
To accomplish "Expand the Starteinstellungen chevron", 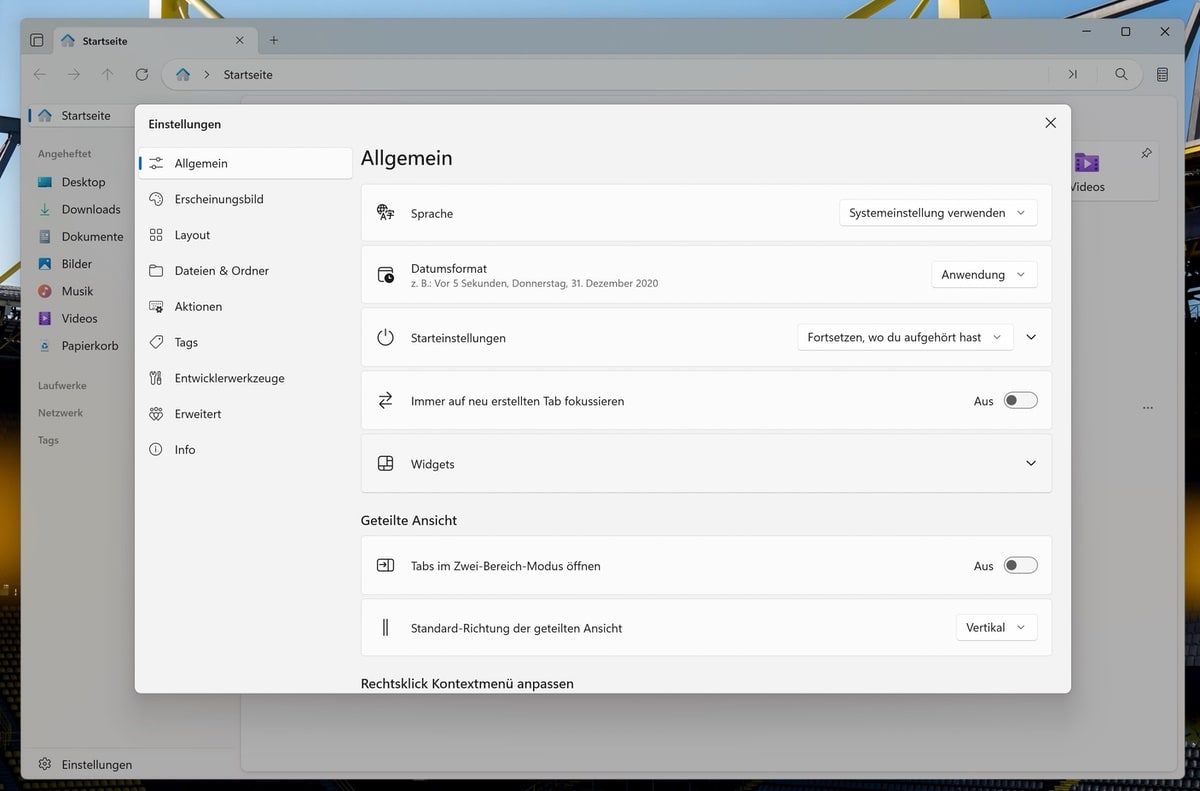I will [1031, 338].
